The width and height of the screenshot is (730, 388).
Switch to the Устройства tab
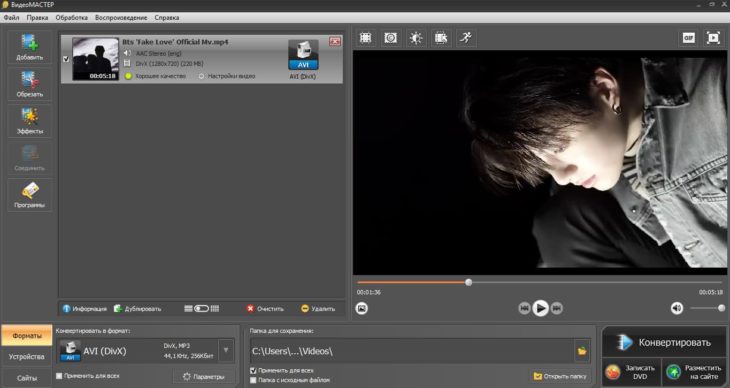coord(27,357)
